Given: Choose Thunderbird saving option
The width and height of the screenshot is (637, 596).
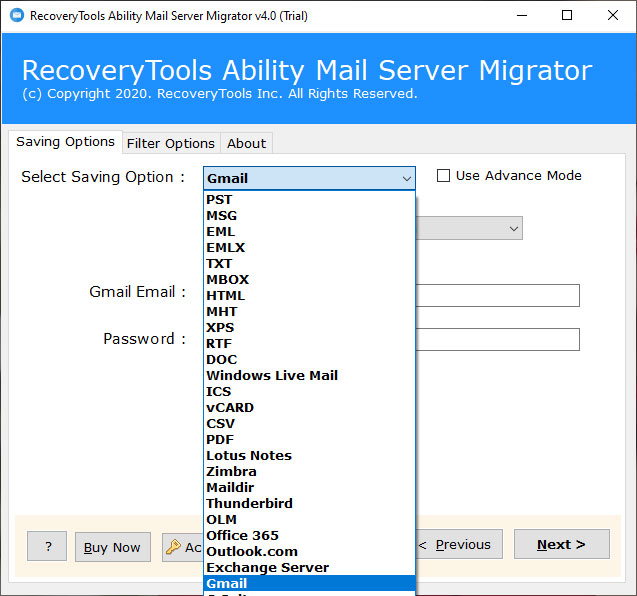Looking at the screenshot, I should pos(309,503).
